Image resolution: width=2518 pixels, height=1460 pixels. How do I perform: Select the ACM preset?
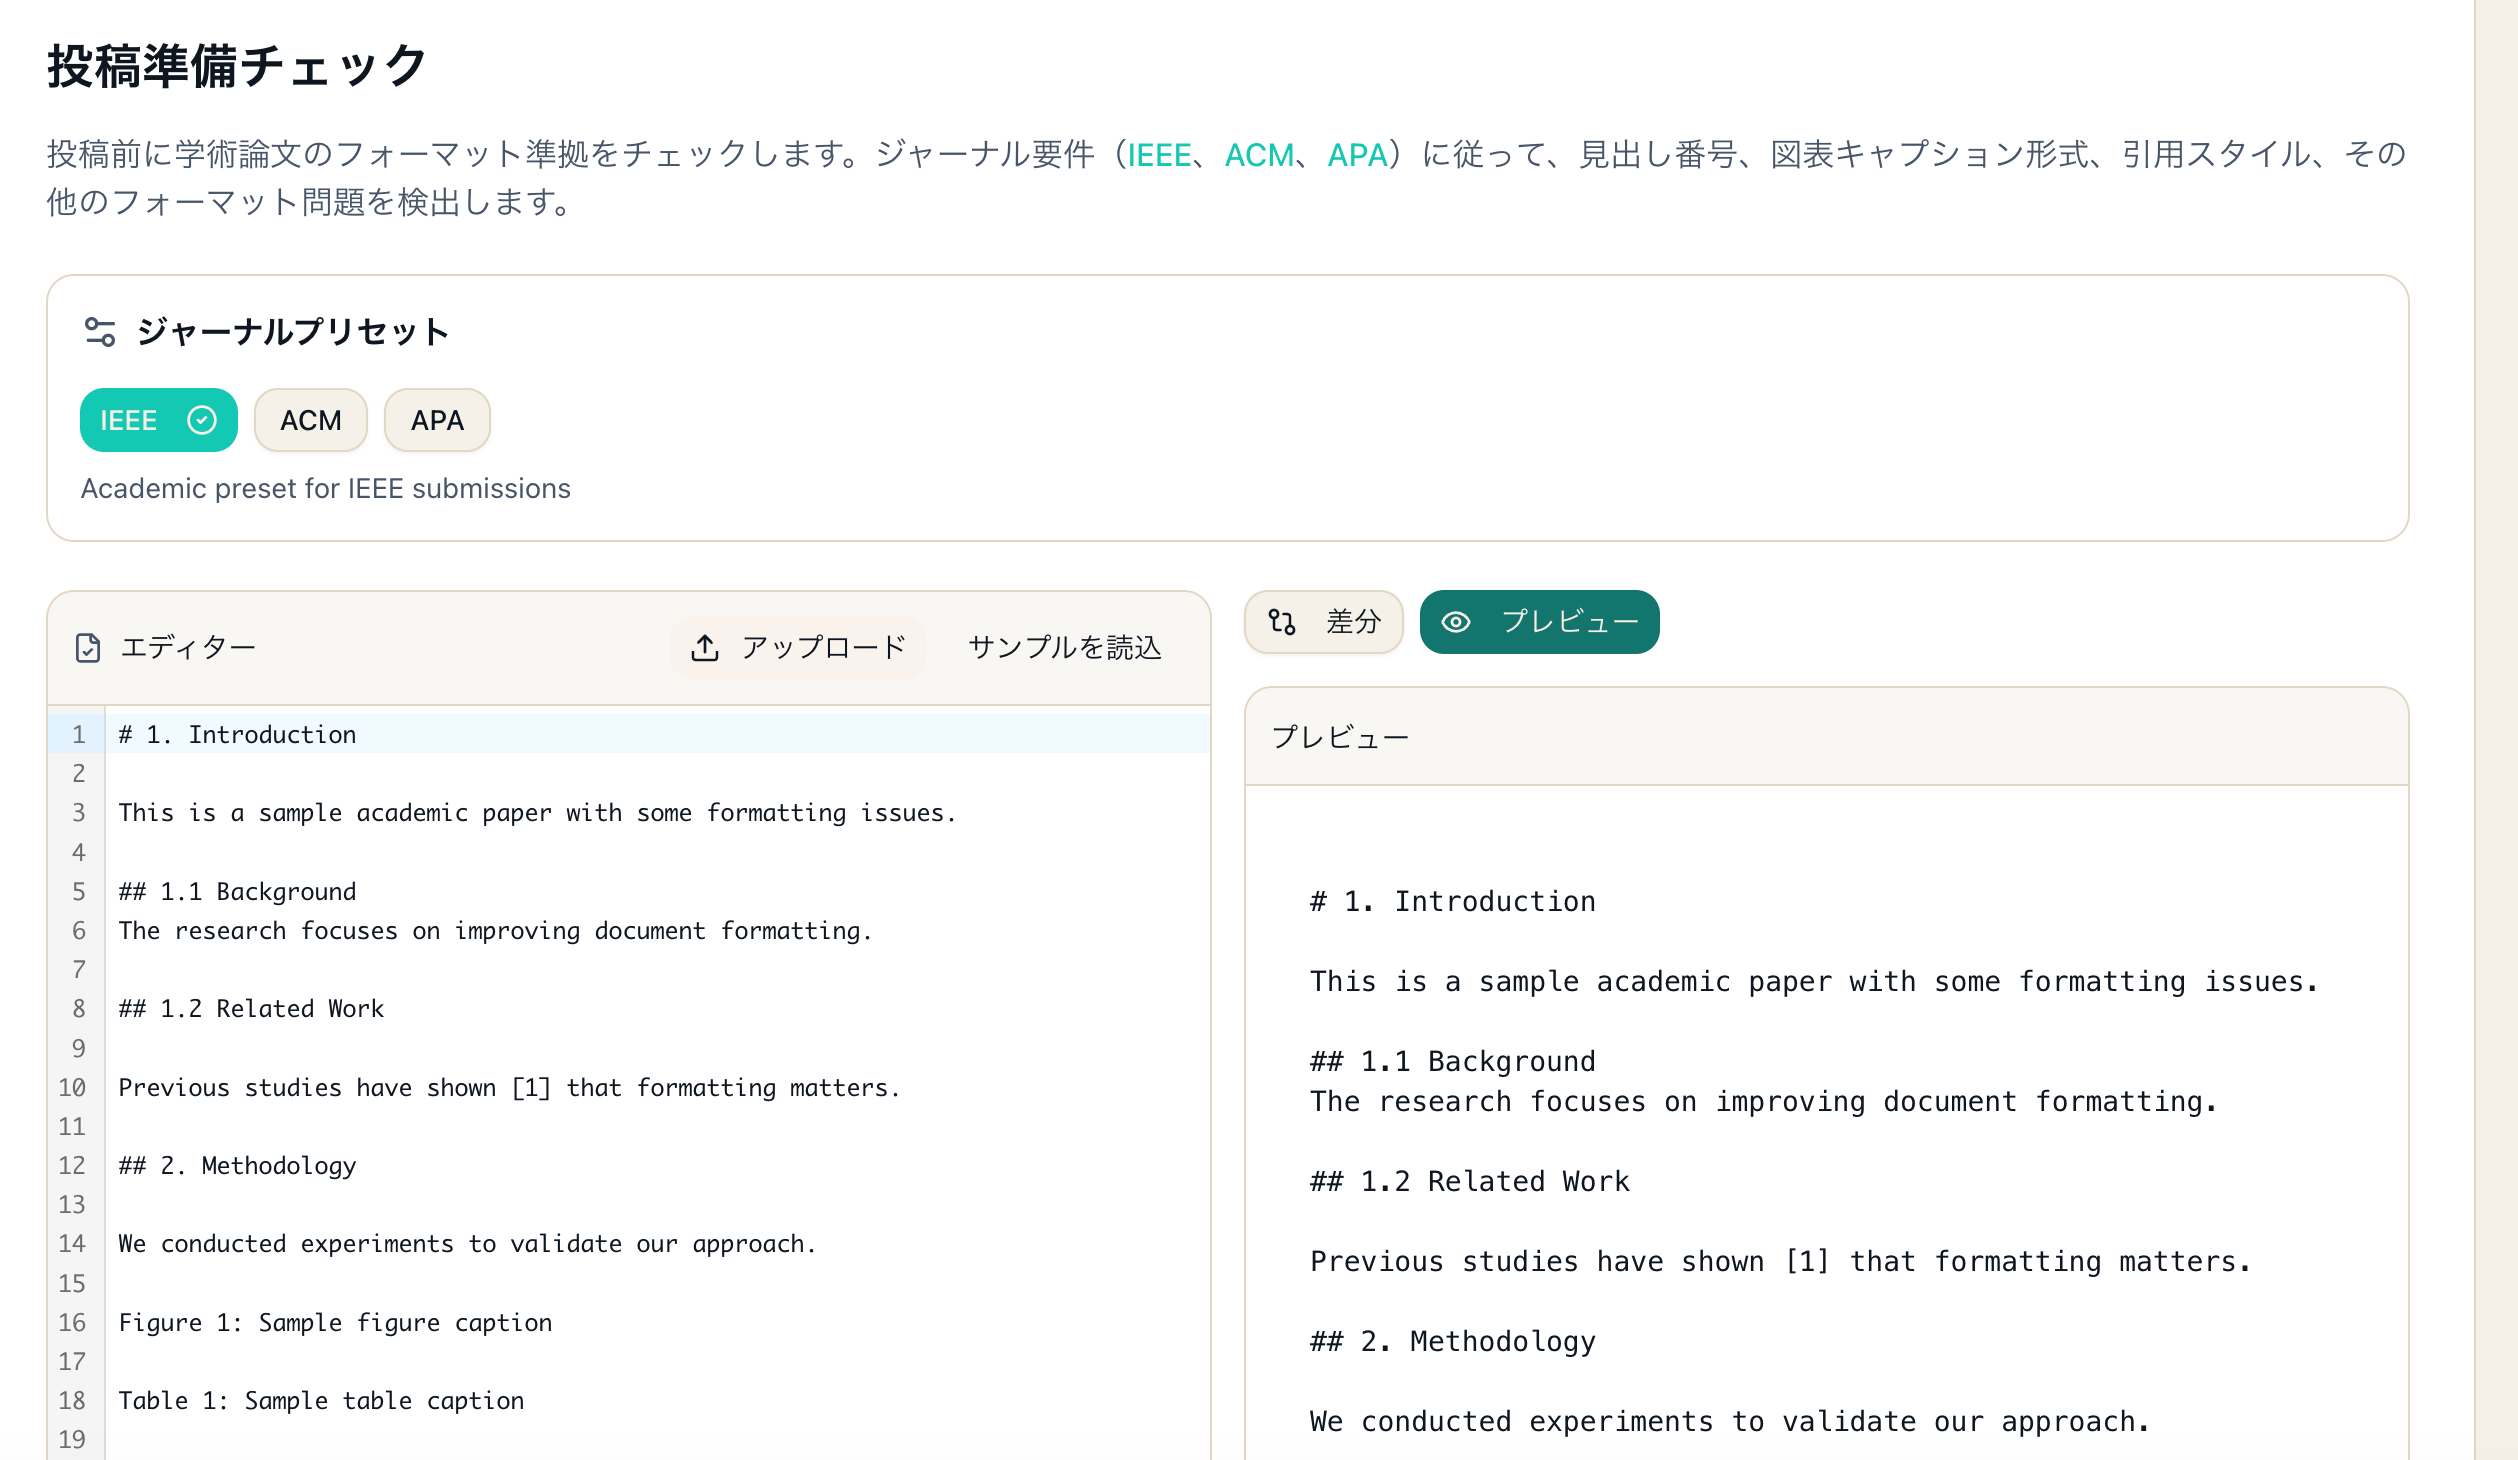[x=311, y=420]
